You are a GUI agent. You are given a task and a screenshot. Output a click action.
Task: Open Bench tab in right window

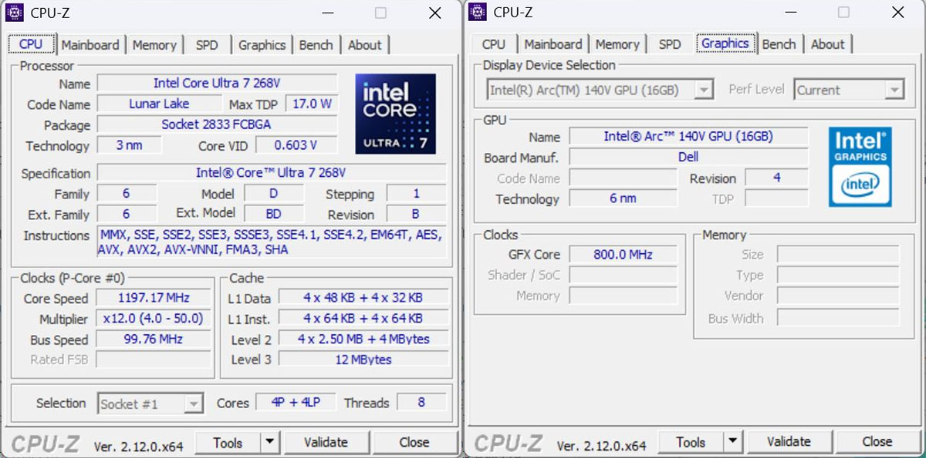[779, 45]
